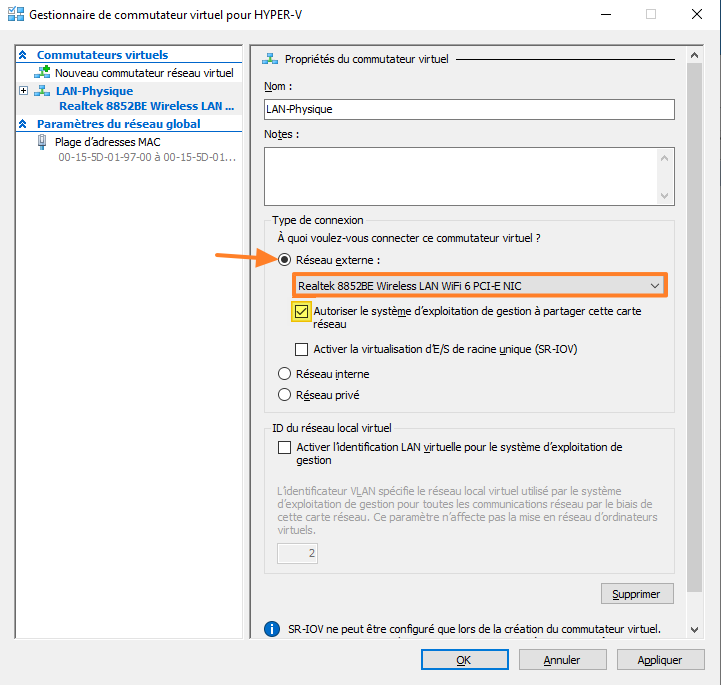Image resolution: width=721 pixels, height=685 pixels.
Task: Select Plage d'adresses MAC tree item
Action: (x=107, y=142)
